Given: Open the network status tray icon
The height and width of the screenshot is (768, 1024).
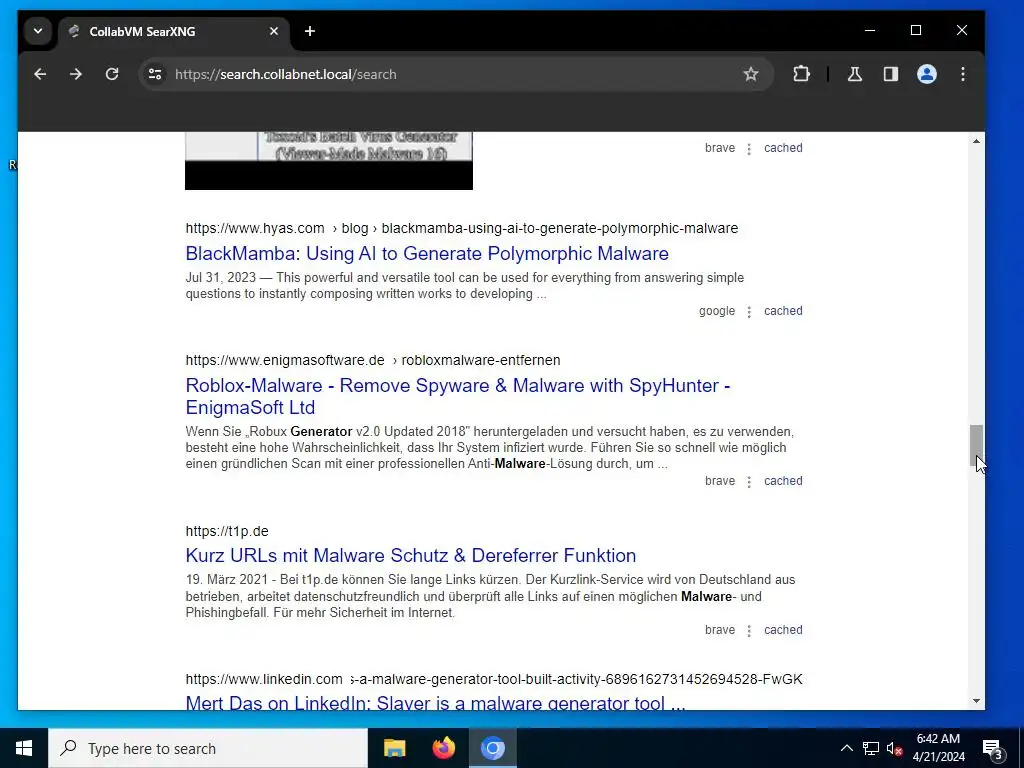Looking at the screenshot, I should tap(871, 748).
